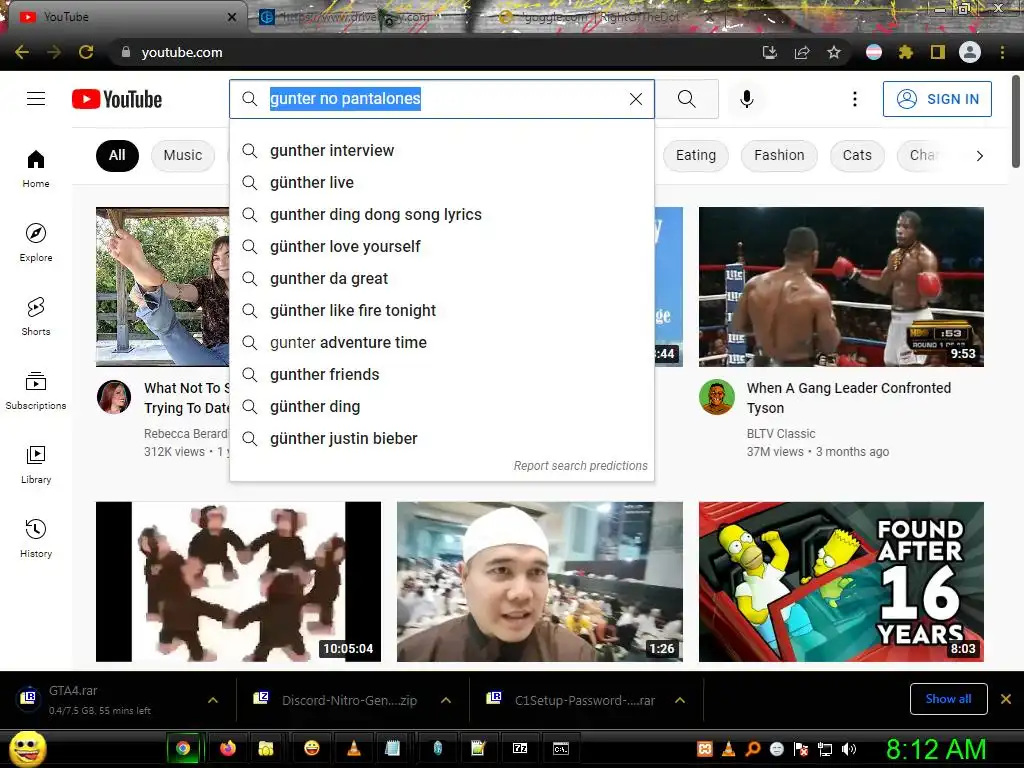The width and height of the screenshot is (1024, 768).
Task: Open VLC cone in the taskbar
Action: click(x=353, y=748)
